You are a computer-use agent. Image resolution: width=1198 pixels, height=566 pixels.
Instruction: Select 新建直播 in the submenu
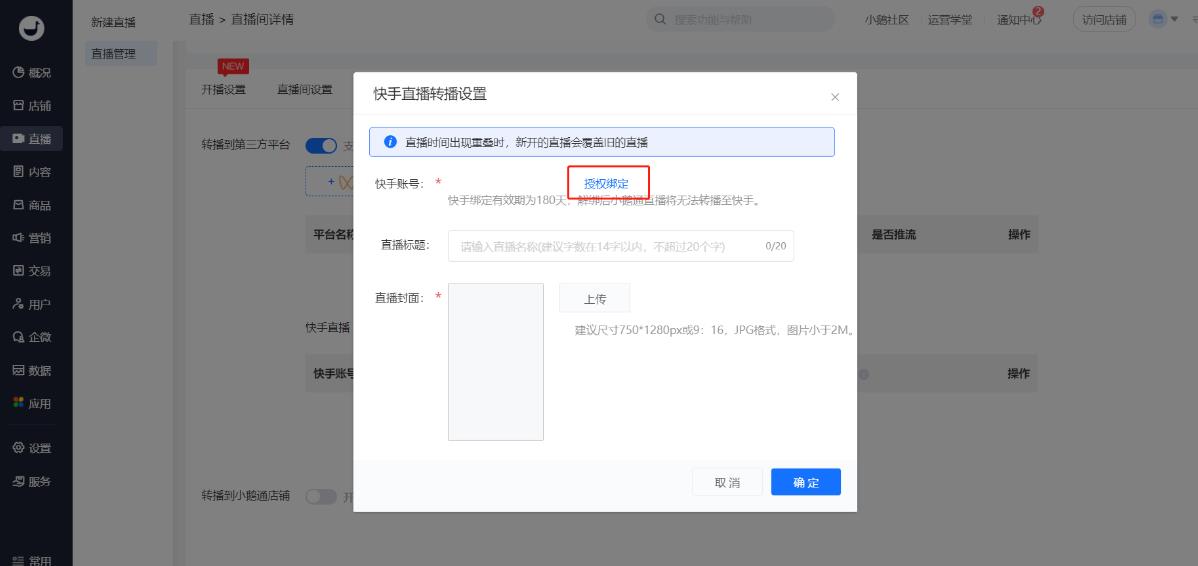click(113, 22)
